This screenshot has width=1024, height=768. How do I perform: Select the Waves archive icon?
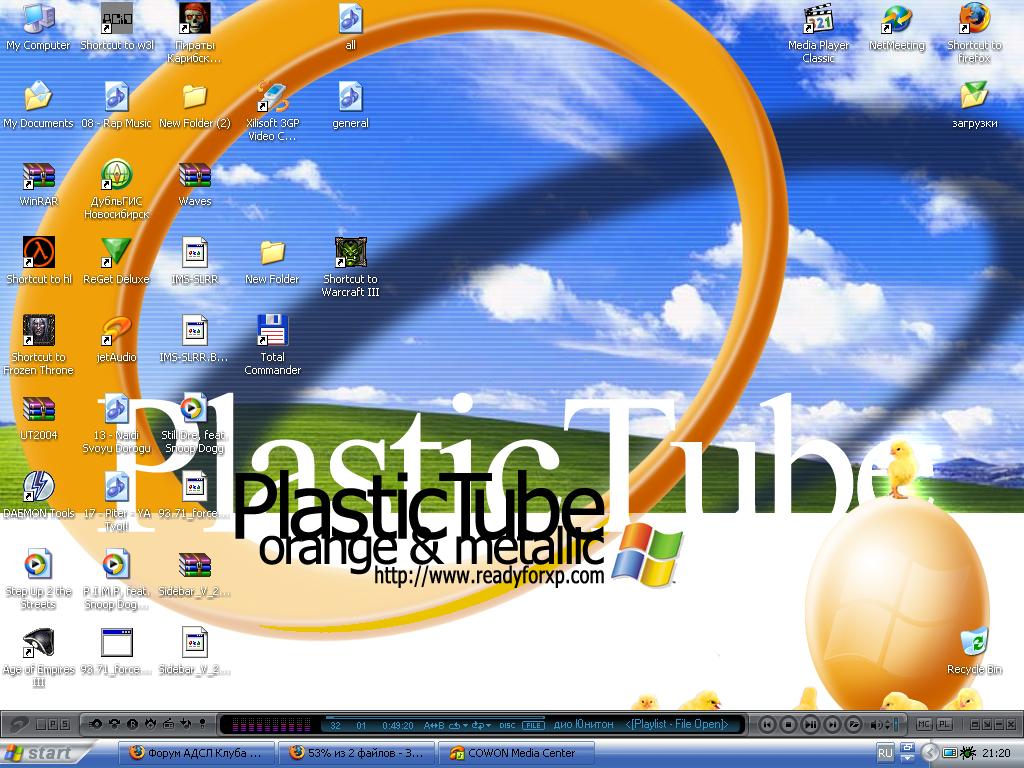click(195, 184)
